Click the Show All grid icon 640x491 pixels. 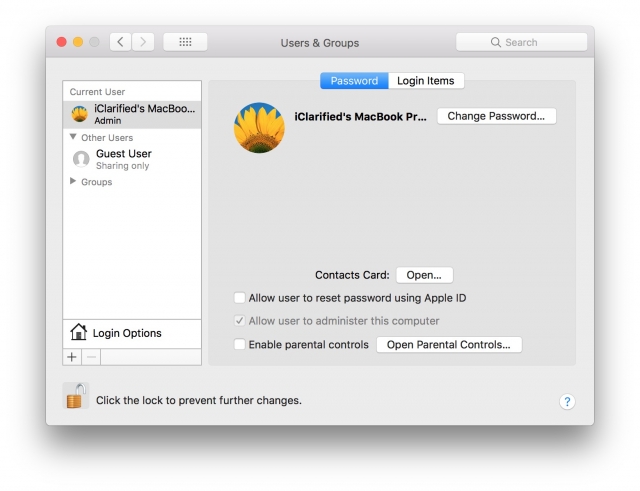(x=185, y=42)
